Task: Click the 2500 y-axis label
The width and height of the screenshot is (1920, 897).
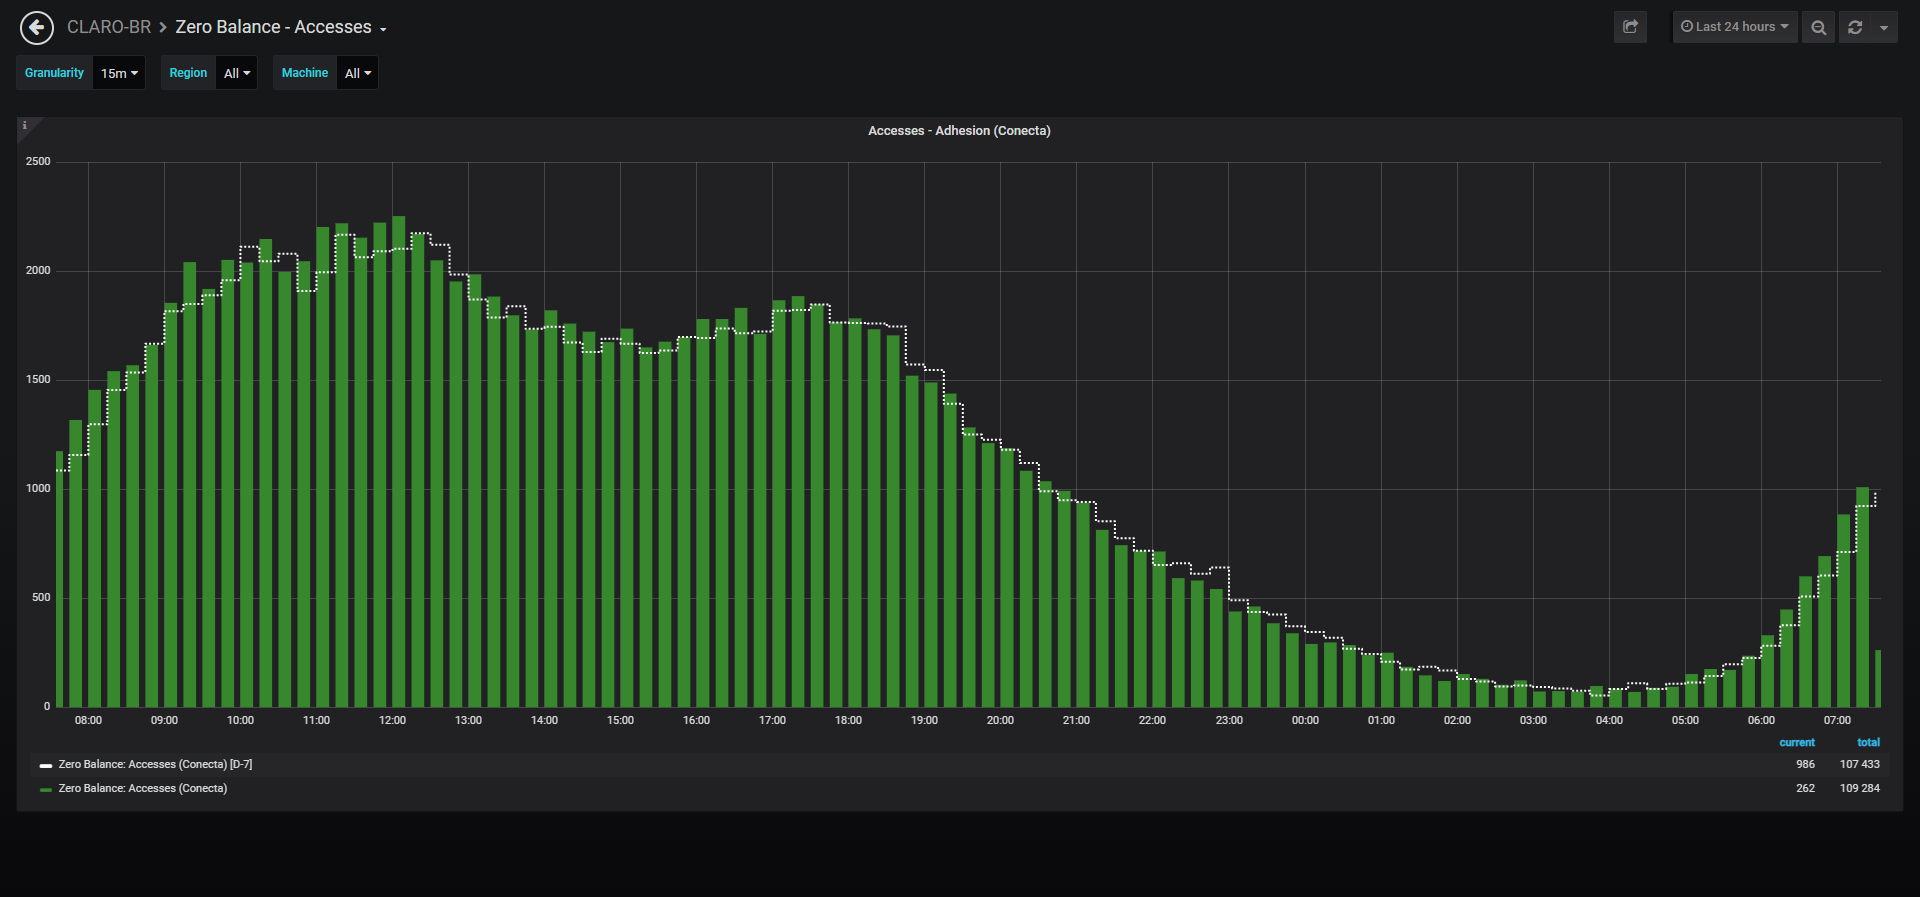Action: [38, 161]
